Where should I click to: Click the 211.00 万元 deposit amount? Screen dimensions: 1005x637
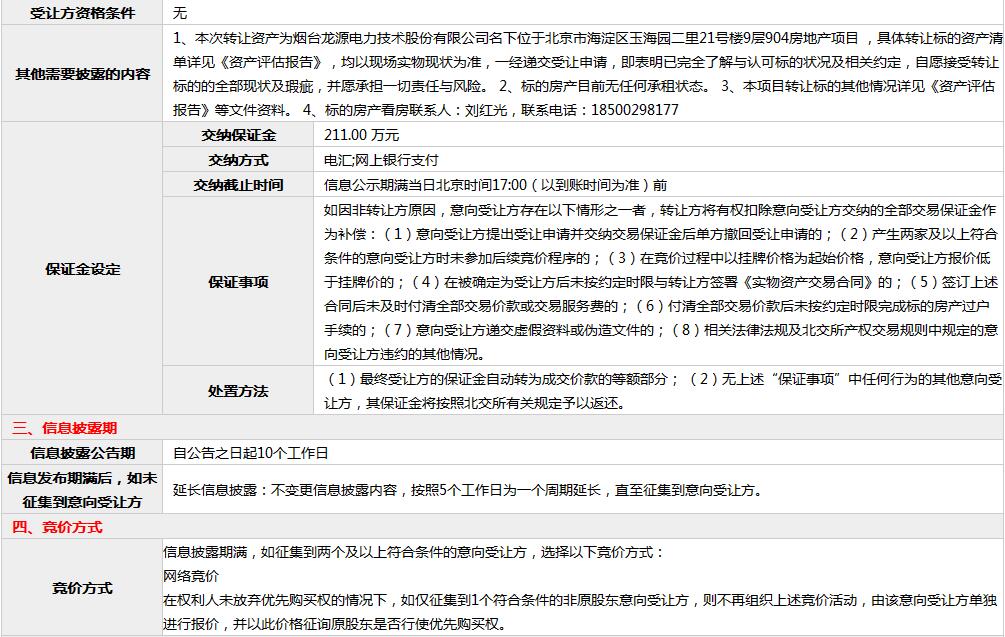[x=362, y=135]
